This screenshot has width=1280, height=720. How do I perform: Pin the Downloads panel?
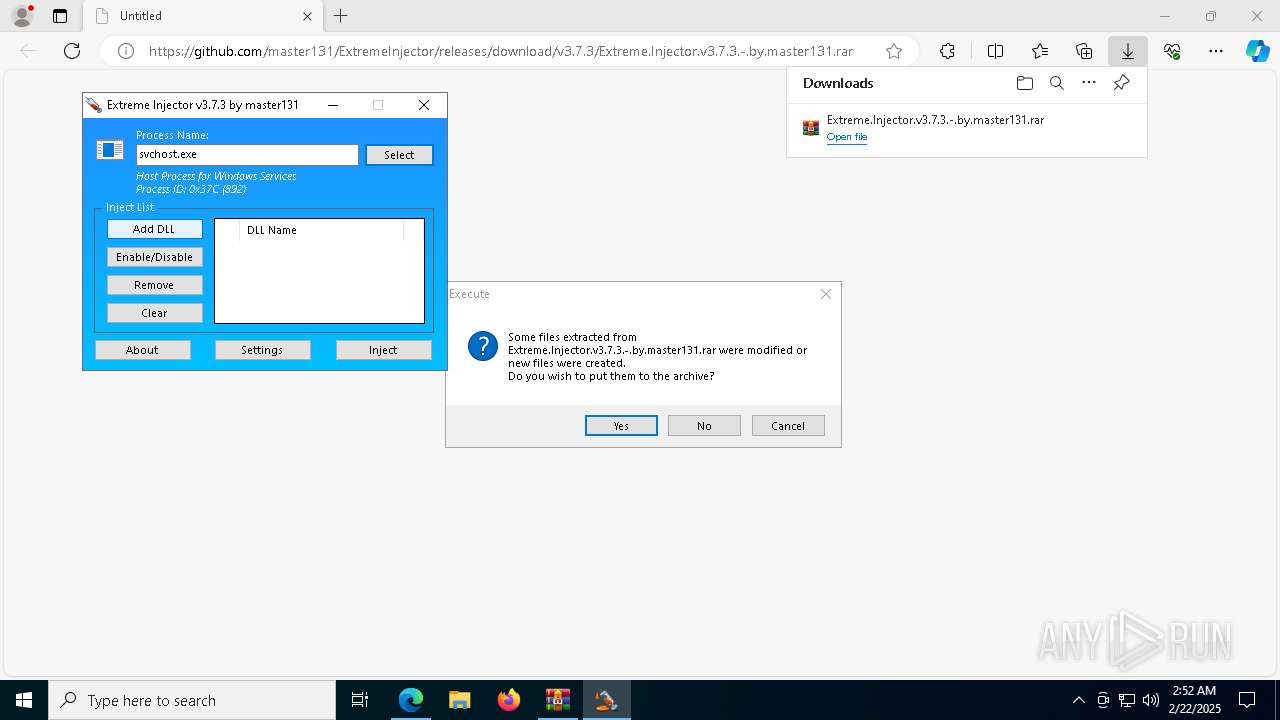click(1122, 83)
